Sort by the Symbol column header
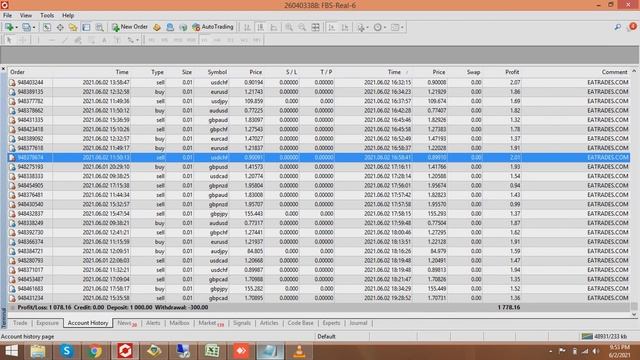 click(217, 72)
